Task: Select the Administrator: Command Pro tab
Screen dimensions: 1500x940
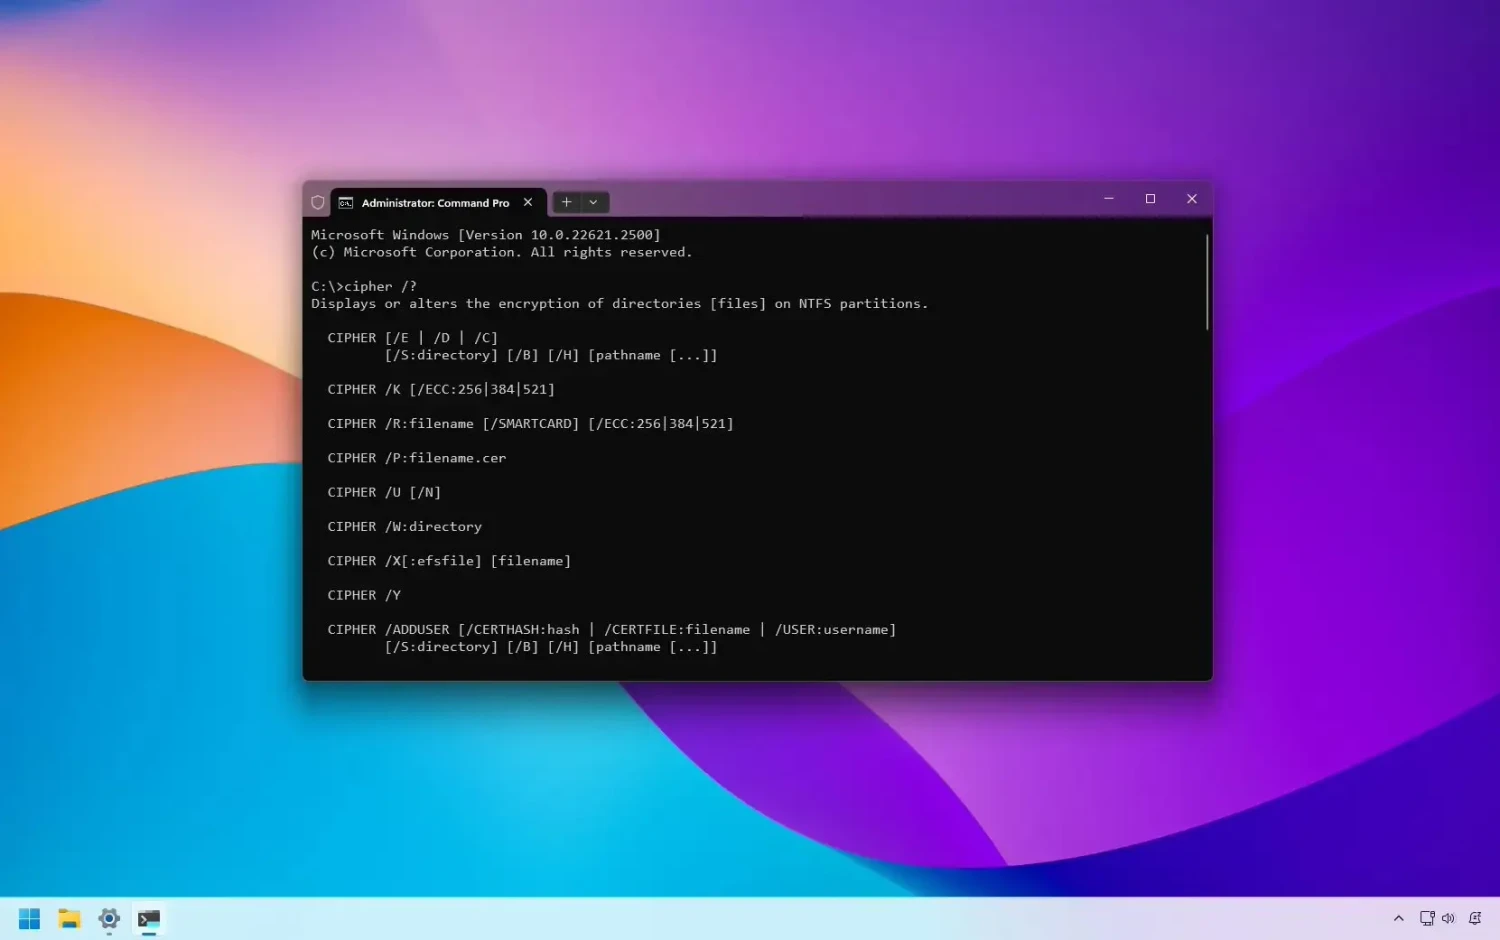Action: point(435,202)
